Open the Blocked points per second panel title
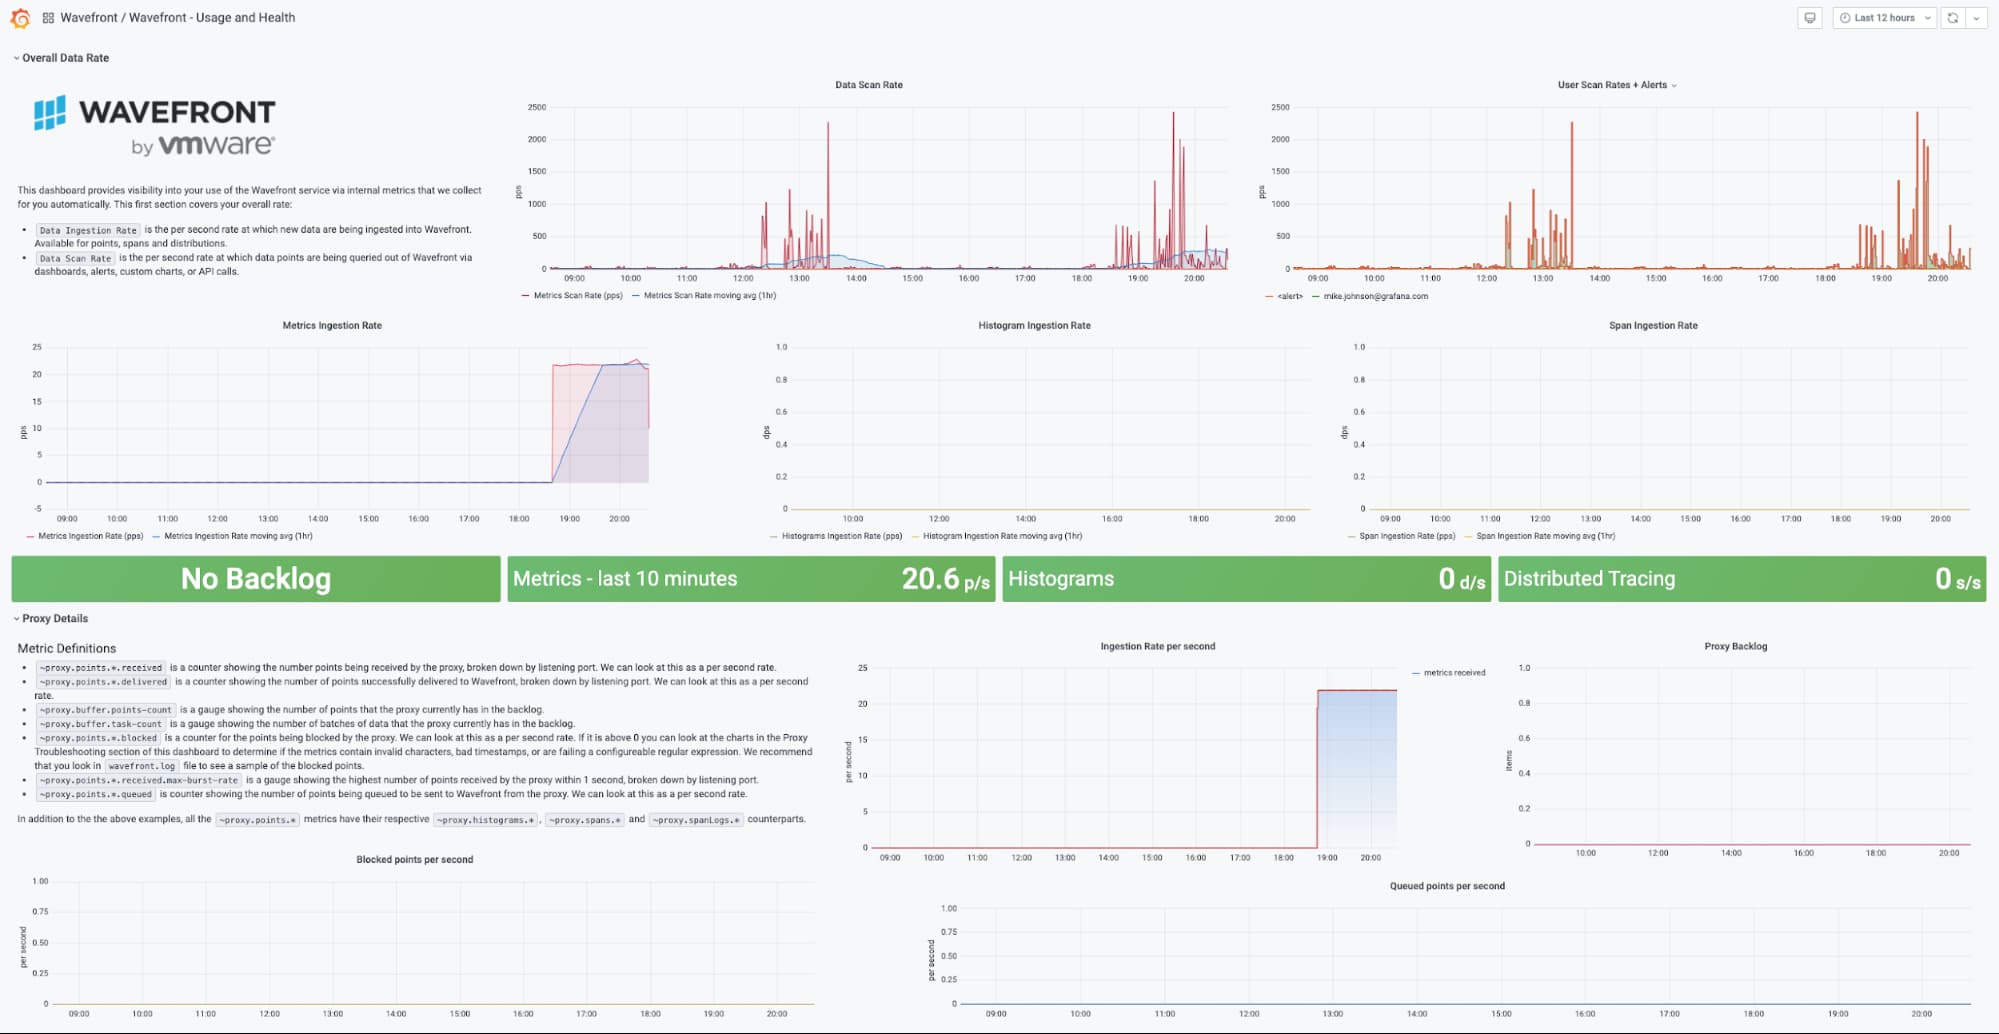Image resolution: width=1999 pixels, height=1034 pixels. pos(415,860)
